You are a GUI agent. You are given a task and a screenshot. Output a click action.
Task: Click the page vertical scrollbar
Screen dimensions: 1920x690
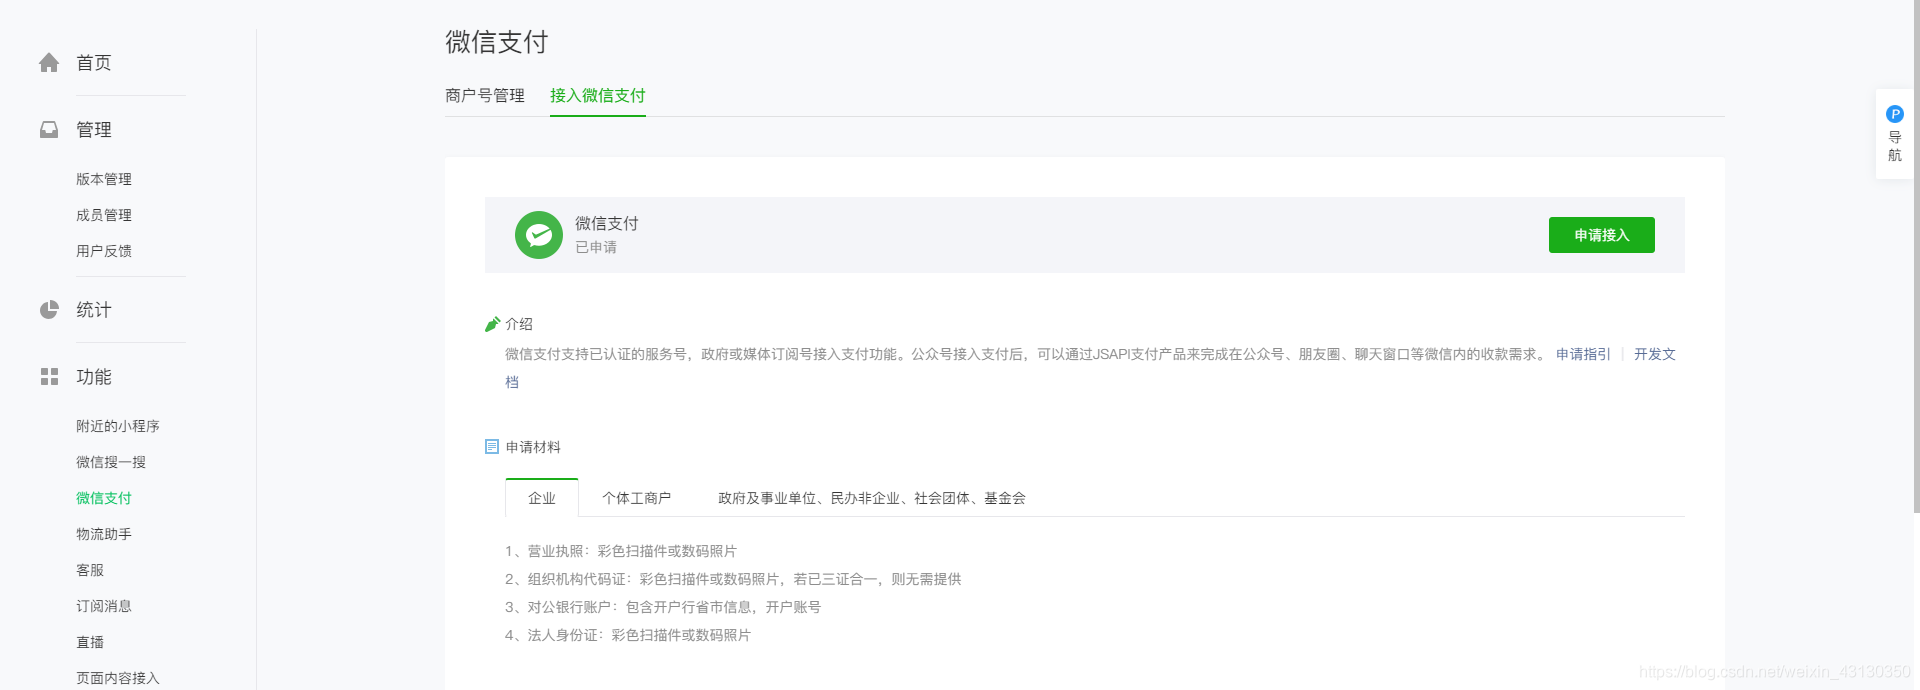pos(1916,256)
